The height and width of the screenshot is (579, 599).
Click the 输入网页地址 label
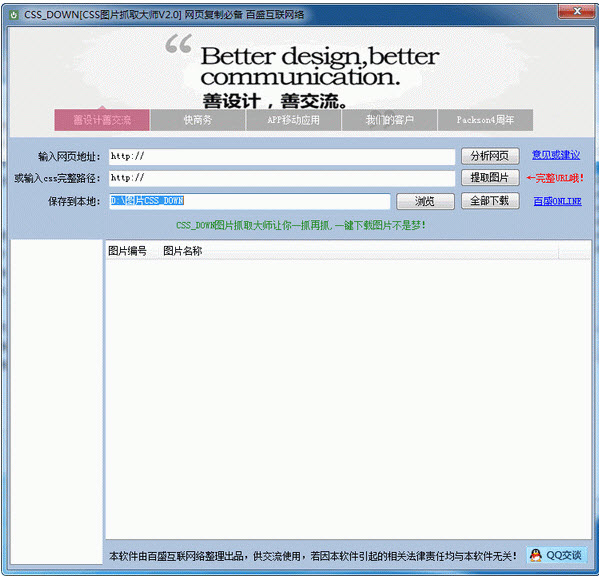(69, 157)
